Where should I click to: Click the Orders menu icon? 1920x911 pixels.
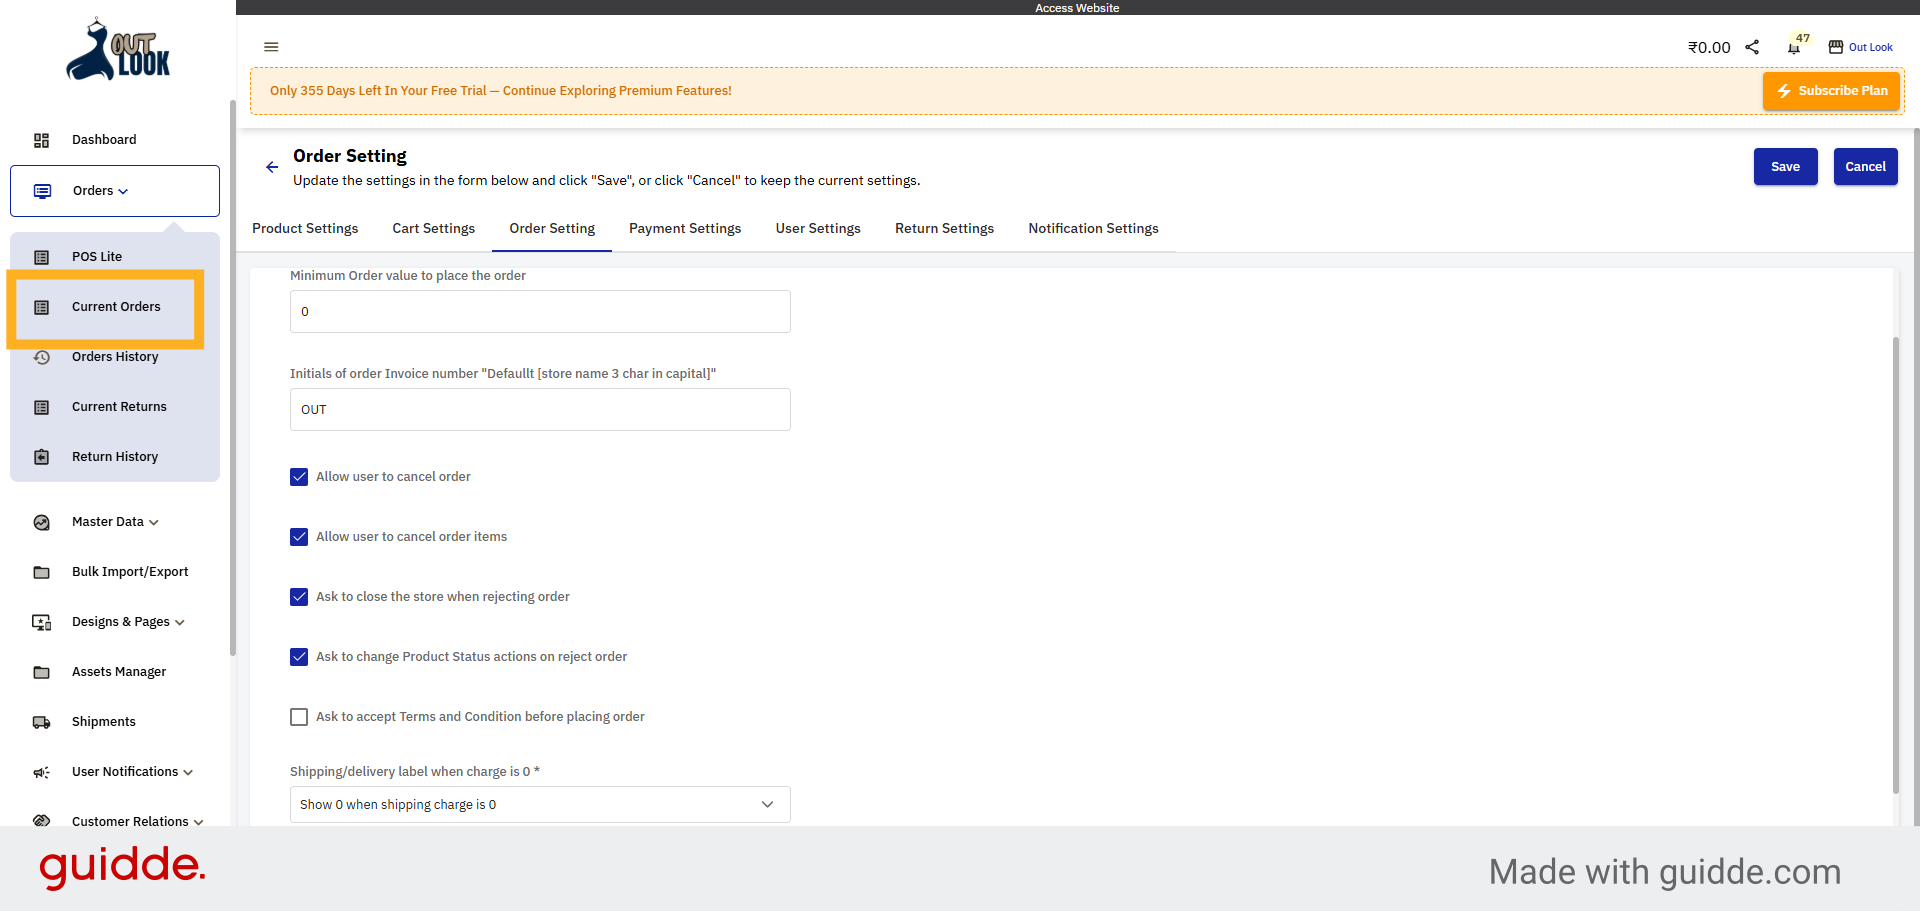click(42, 191)
